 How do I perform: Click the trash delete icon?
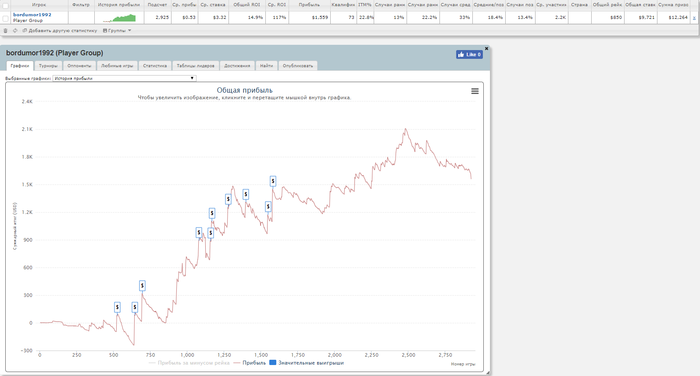tap(5, 31)
